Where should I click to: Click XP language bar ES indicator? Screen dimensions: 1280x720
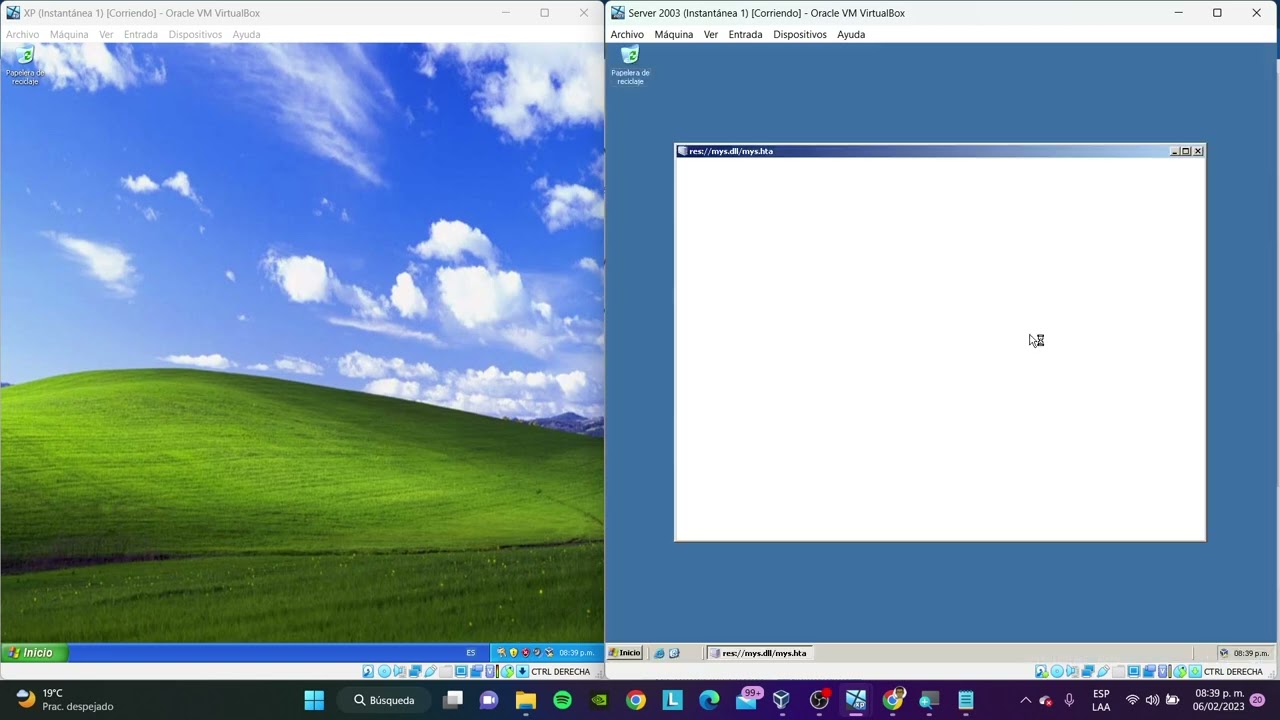tap(471, 653)
